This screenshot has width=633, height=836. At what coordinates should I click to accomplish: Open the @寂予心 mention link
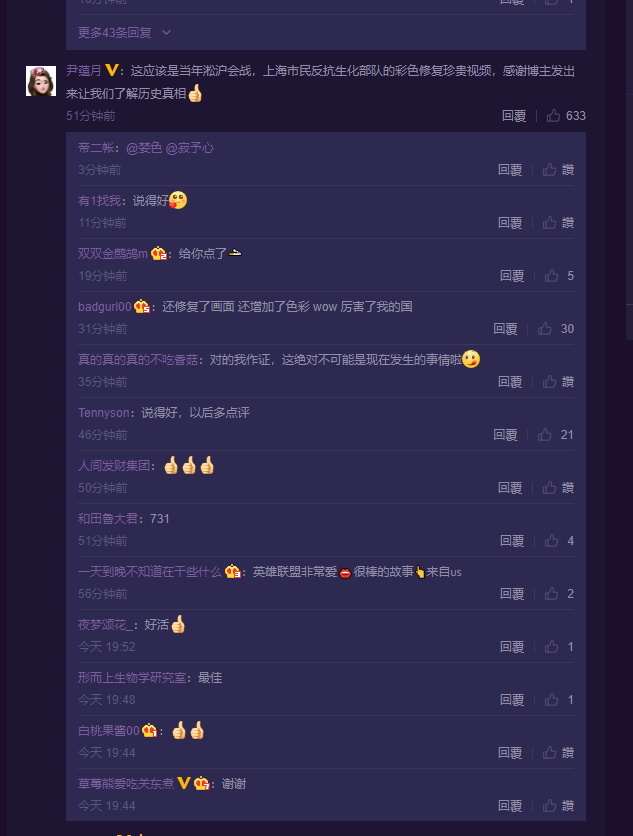point(190,148)
